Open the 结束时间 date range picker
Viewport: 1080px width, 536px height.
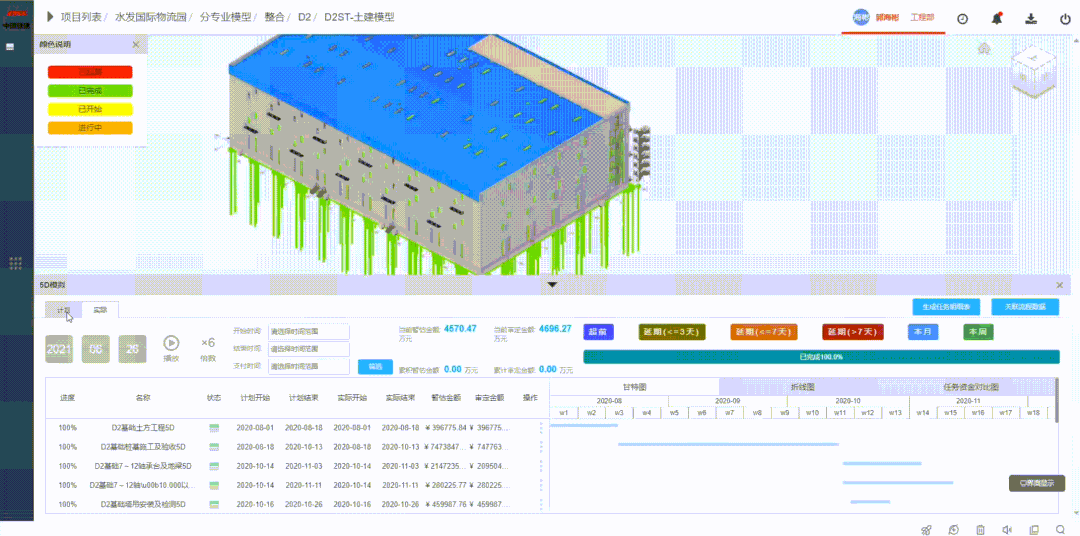coord(308,350)
